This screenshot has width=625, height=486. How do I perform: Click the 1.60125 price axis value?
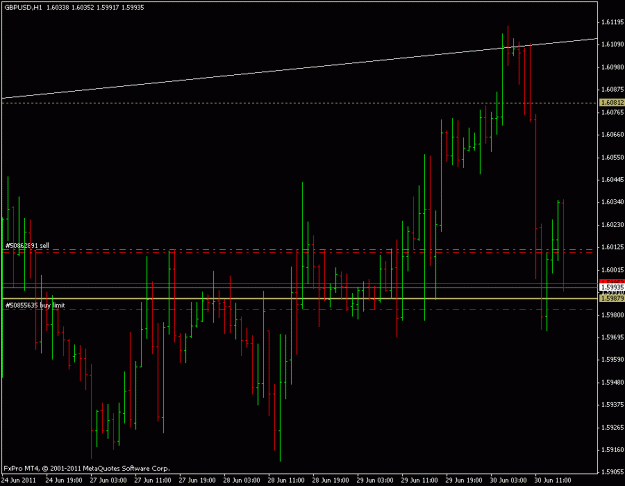point(612,247)
